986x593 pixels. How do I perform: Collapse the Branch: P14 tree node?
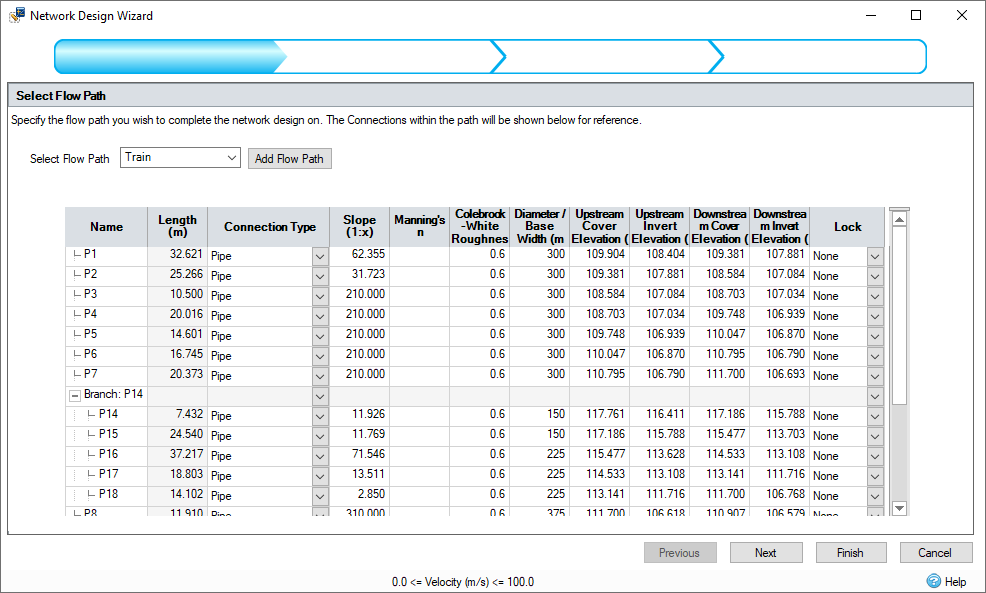tap(75, 396)
